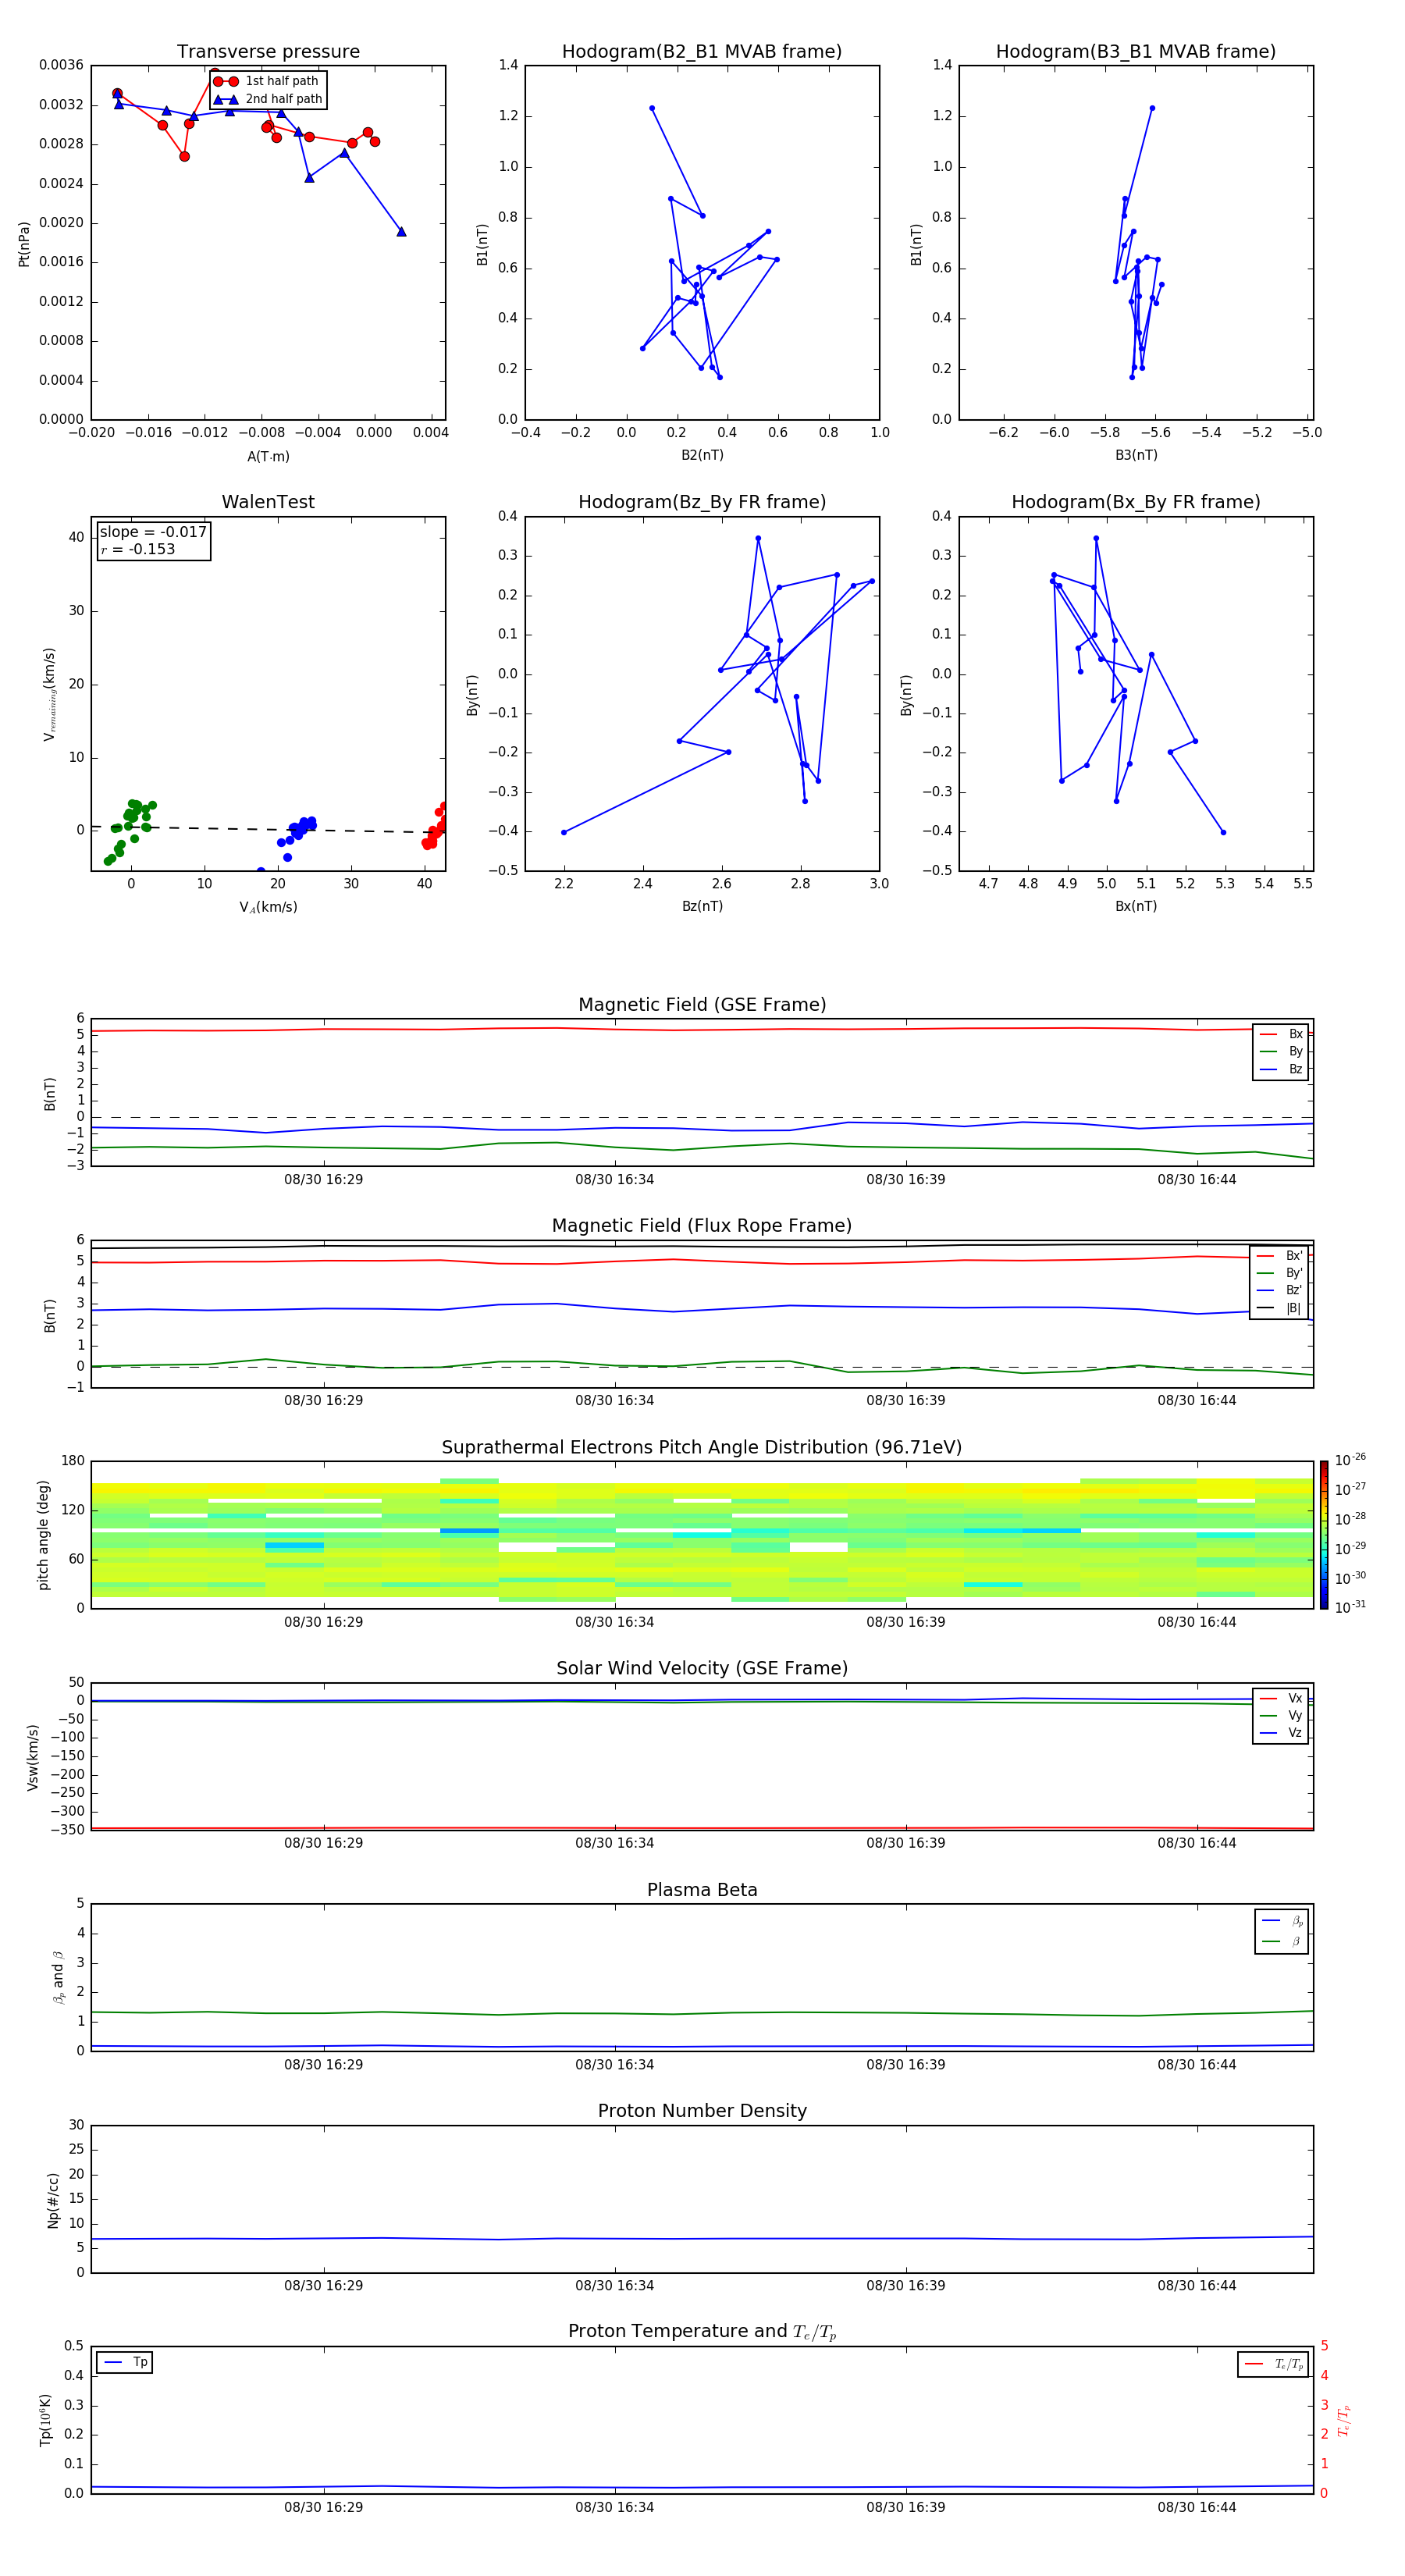This screenshot has width=1405, height=2576.
Task: Click '08/30 16:39' tick under Solar Wind Velocity
Action: tap(906, 1842)
